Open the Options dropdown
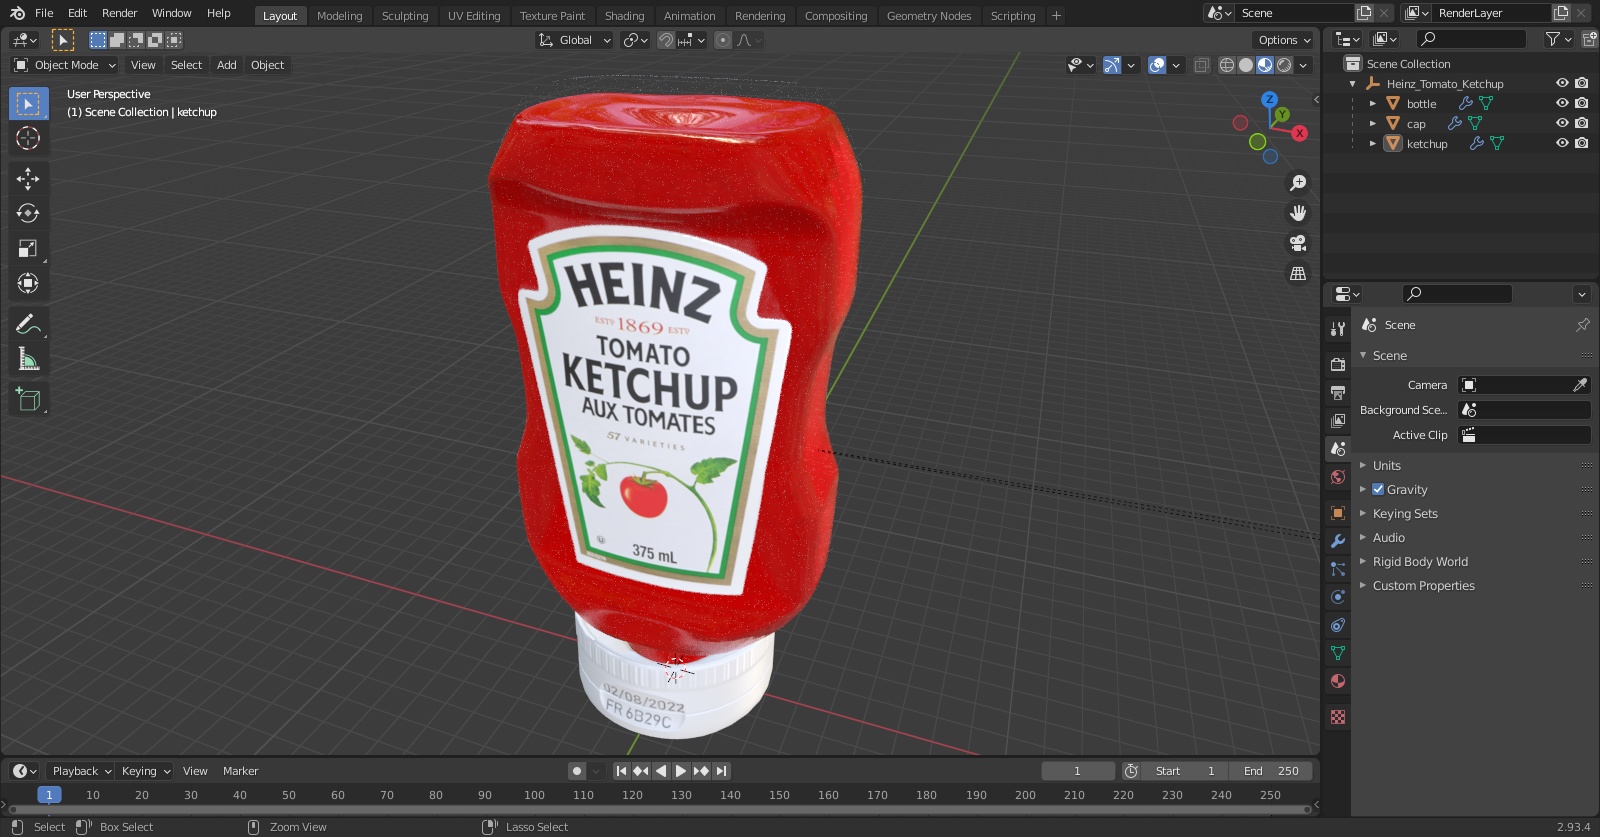The image size is (1600, 837). pyautogui.click(x=1284, y=40)
